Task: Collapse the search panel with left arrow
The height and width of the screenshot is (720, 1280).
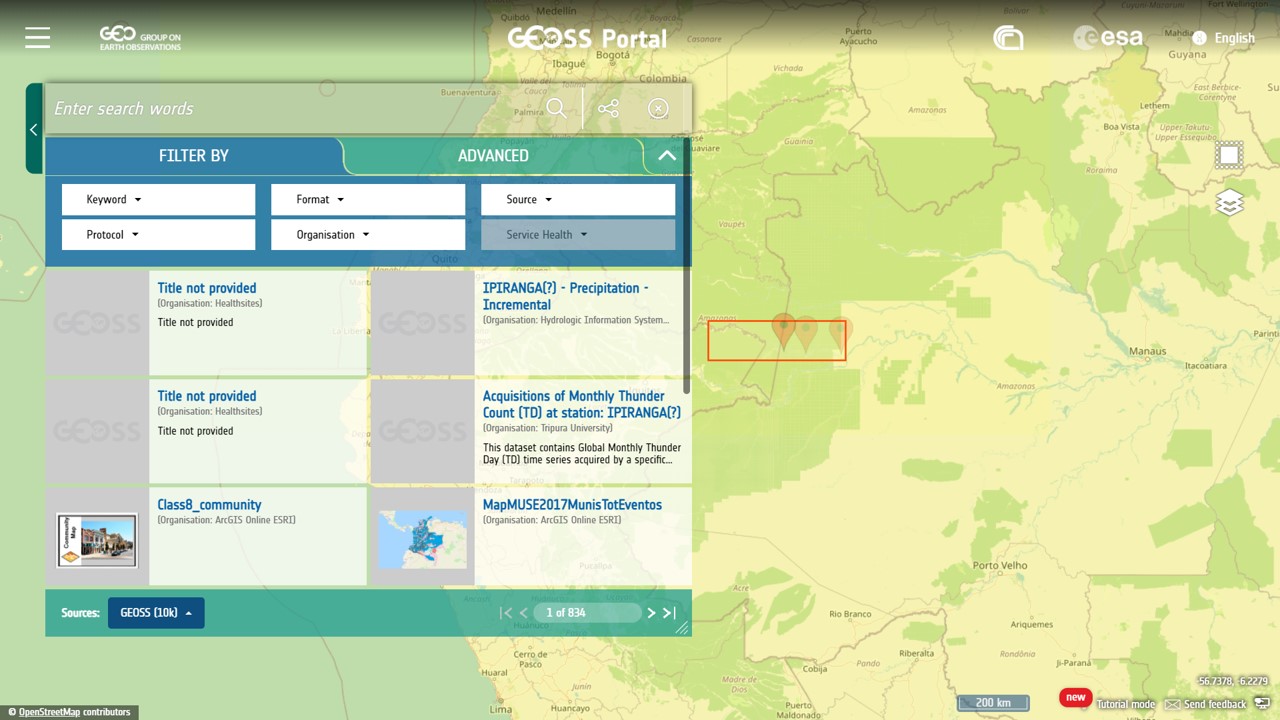Action: (x=34, y=129)
